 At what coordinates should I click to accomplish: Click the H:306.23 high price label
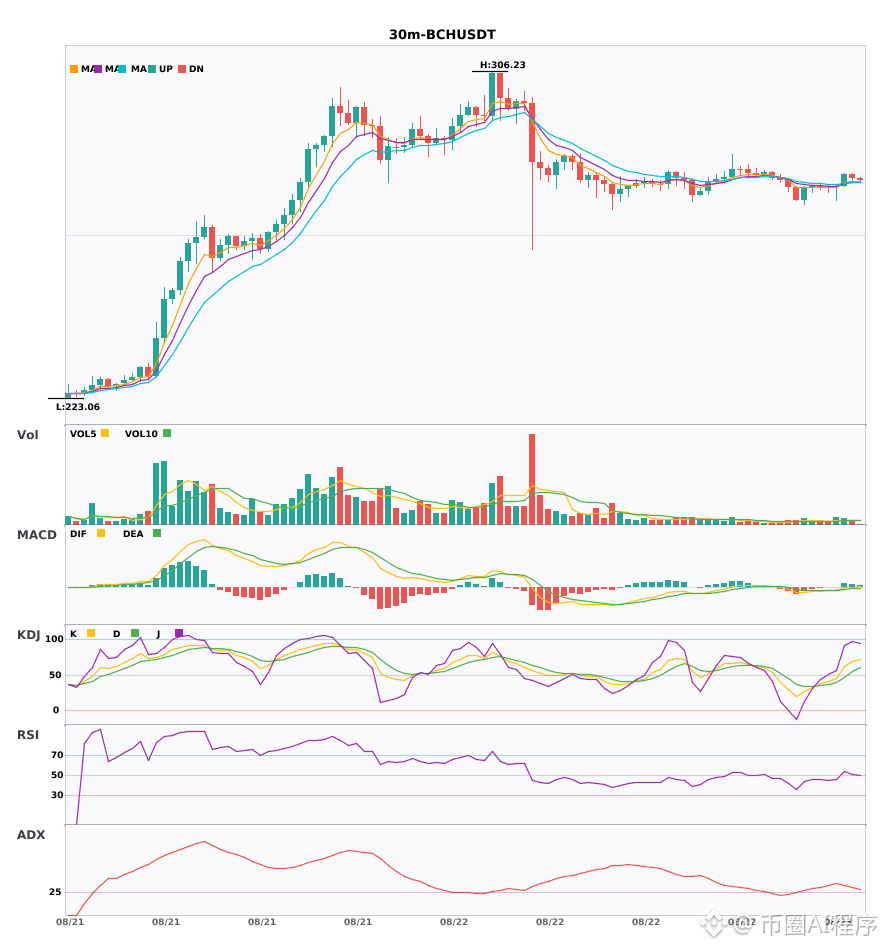pyautogui.click(x=503, y=65)
